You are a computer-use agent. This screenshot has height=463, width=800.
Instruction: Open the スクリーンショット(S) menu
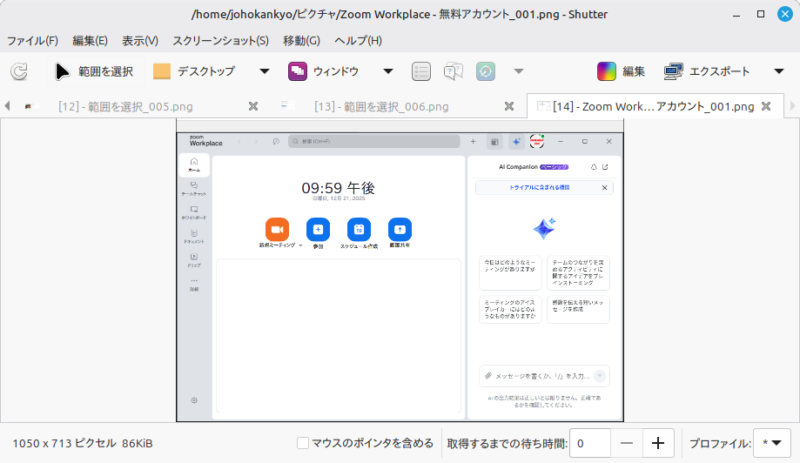(x=220, y=41)
